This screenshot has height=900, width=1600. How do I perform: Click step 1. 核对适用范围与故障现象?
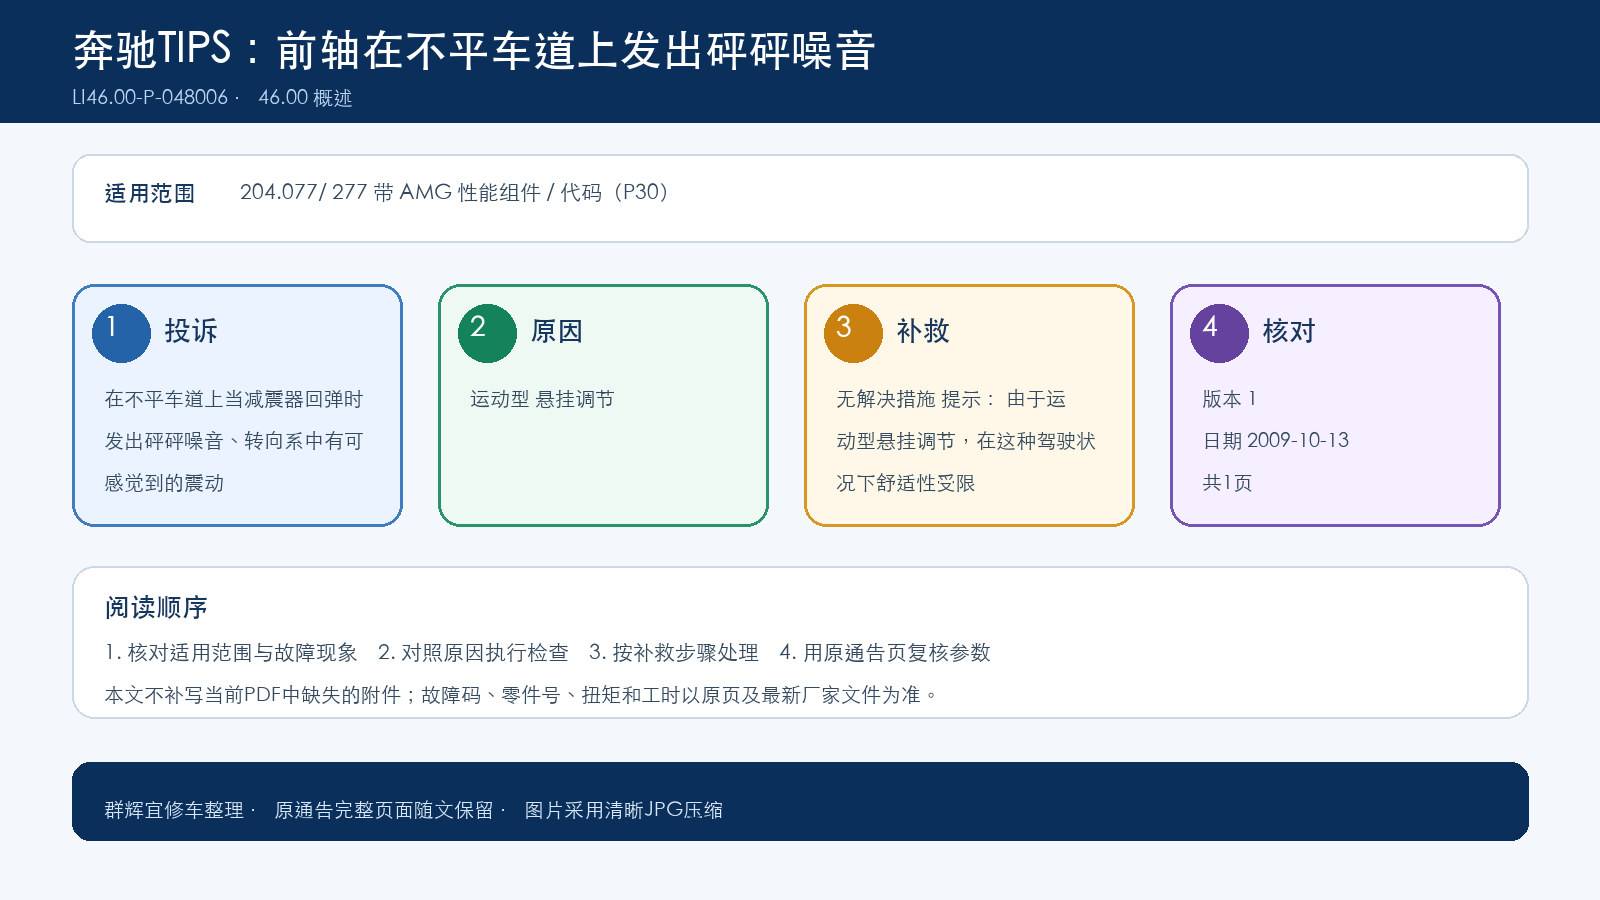click(231, 653)
